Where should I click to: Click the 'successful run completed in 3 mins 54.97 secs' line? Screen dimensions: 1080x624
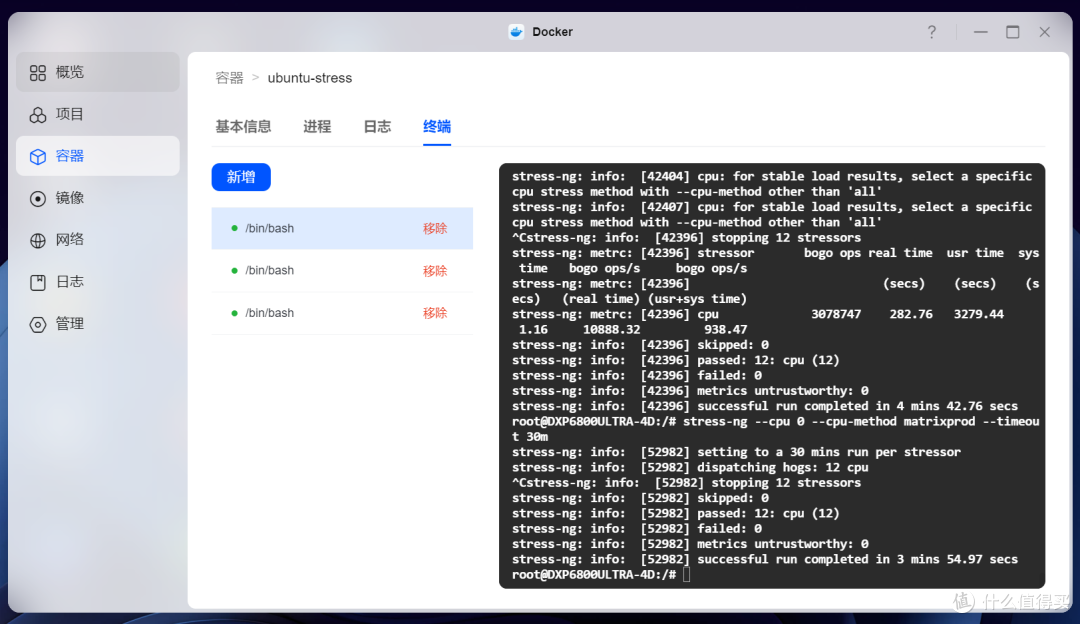[765, 559]
